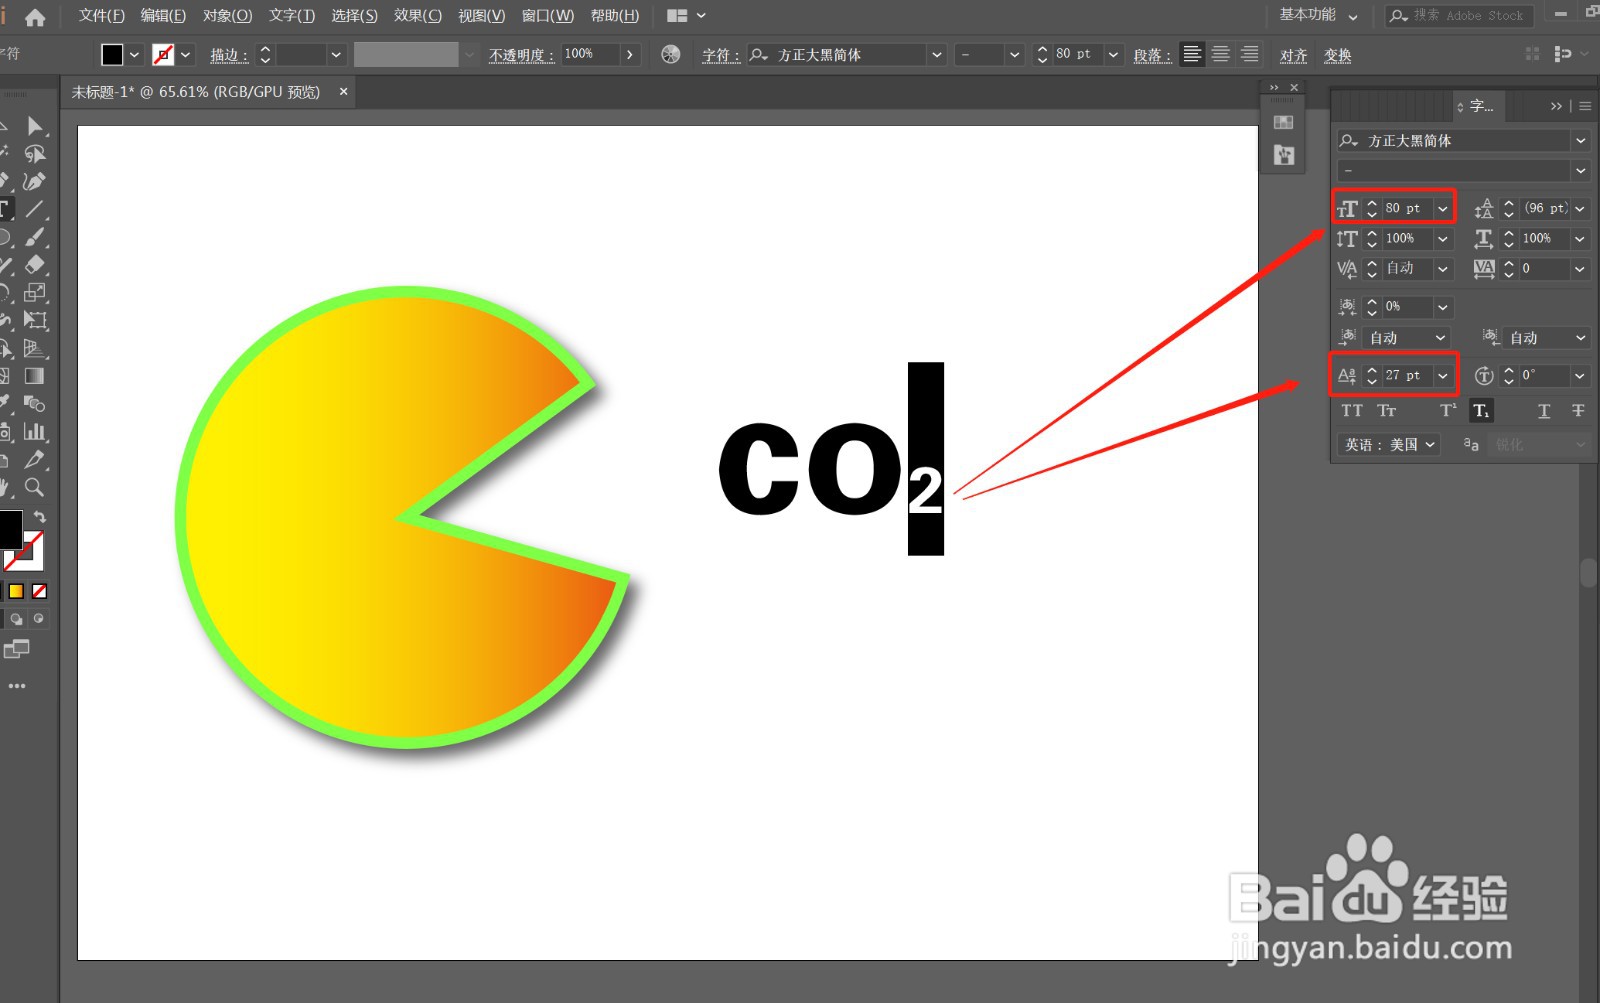Screen dimensions: 1600x1003
Task: Select the Eraser tool
Action: 35,265
